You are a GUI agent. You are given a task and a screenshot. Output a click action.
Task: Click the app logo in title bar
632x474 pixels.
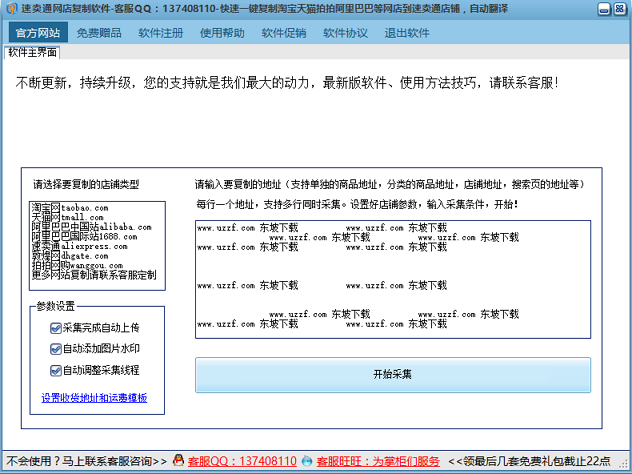12,8
